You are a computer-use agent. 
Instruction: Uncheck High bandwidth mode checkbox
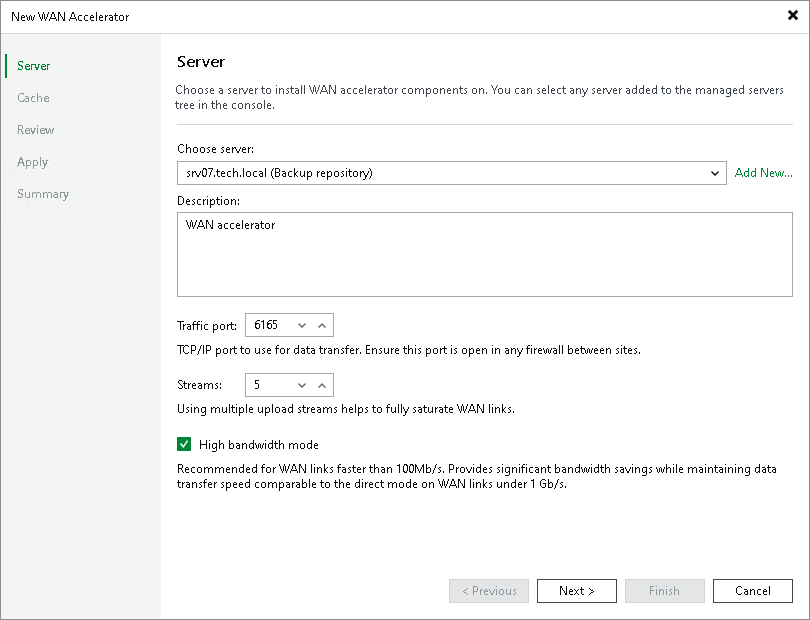tap(184, 444)
